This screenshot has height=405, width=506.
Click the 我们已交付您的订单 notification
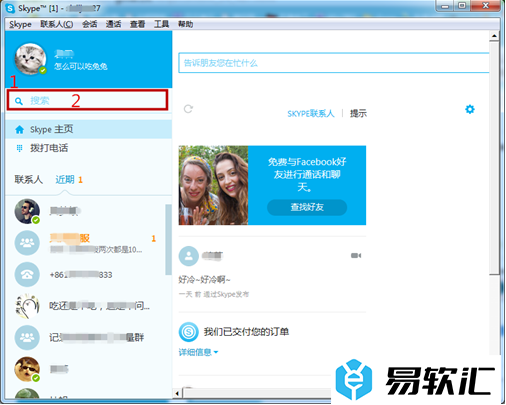point(246,332)
